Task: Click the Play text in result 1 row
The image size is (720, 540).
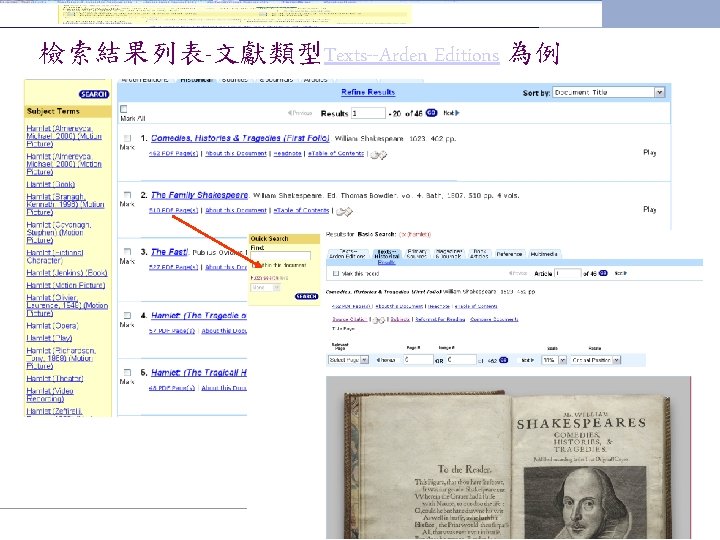Action: [x=649, y=152]
